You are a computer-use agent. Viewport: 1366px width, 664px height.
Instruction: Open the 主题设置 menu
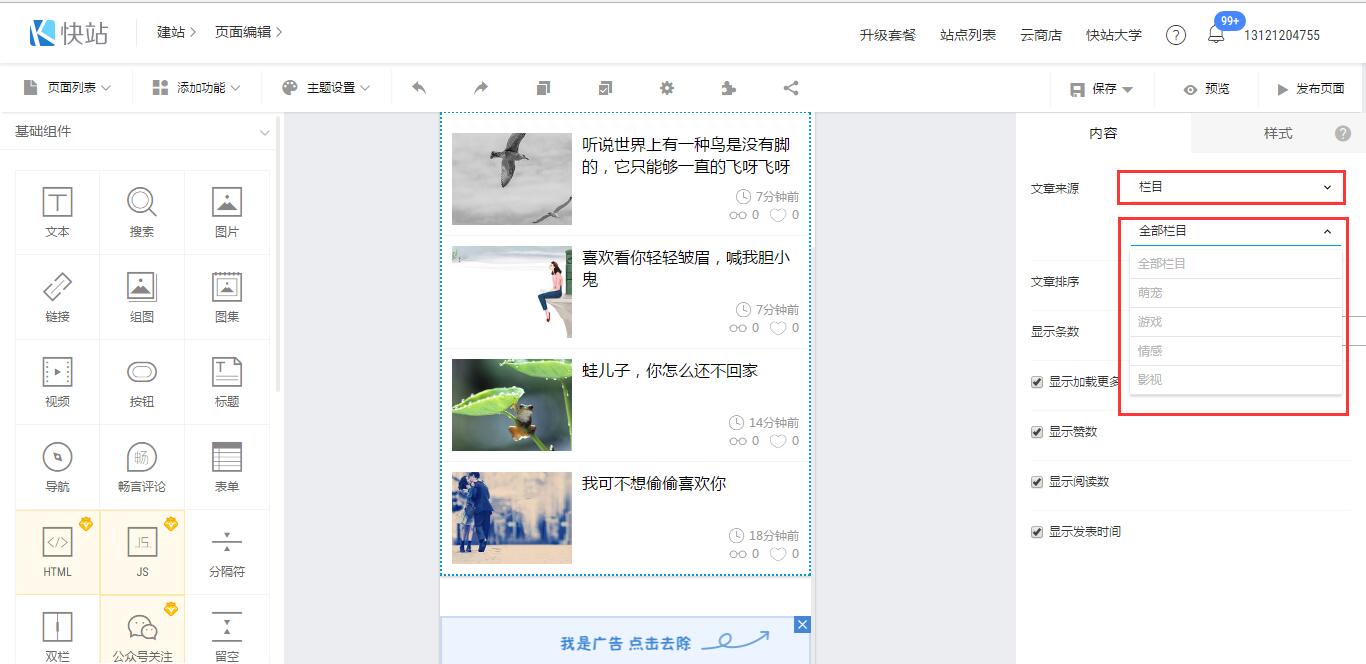click(327, 88)
